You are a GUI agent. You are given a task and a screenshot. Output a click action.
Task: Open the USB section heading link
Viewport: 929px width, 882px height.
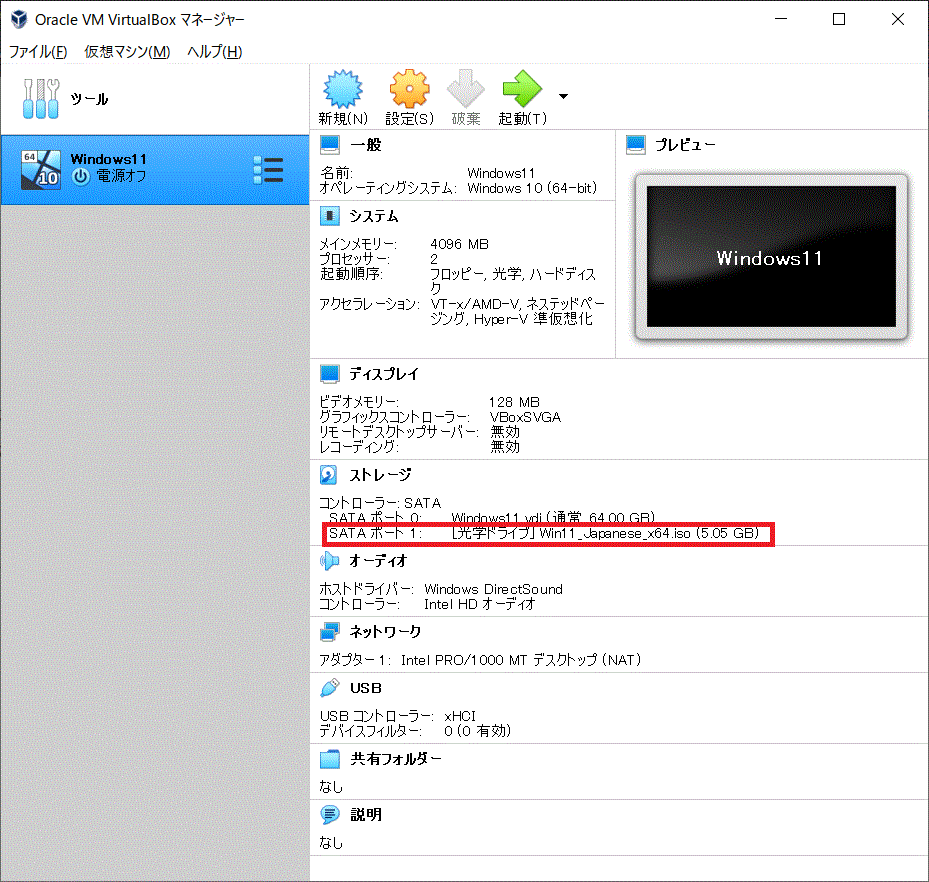coord(366,688)
